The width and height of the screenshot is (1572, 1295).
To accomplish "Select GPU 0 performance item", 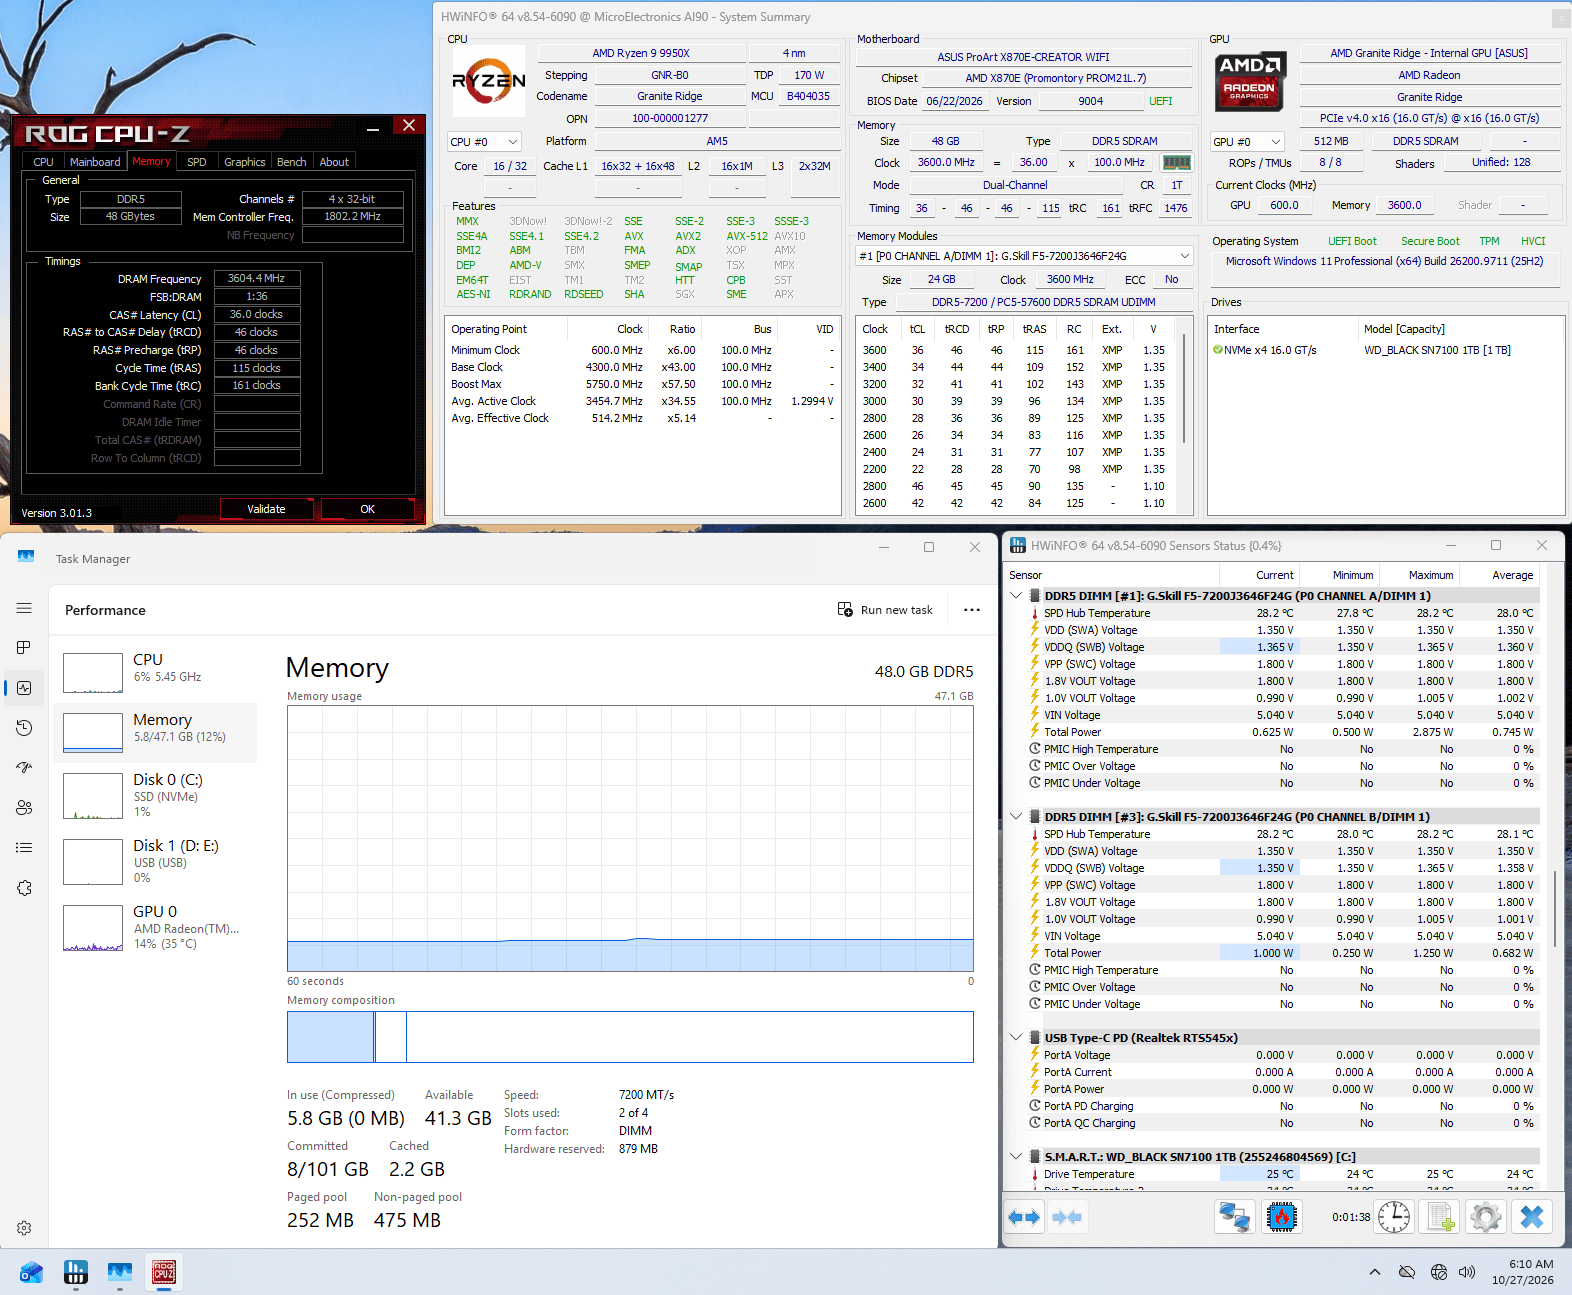I will (154, 927).
